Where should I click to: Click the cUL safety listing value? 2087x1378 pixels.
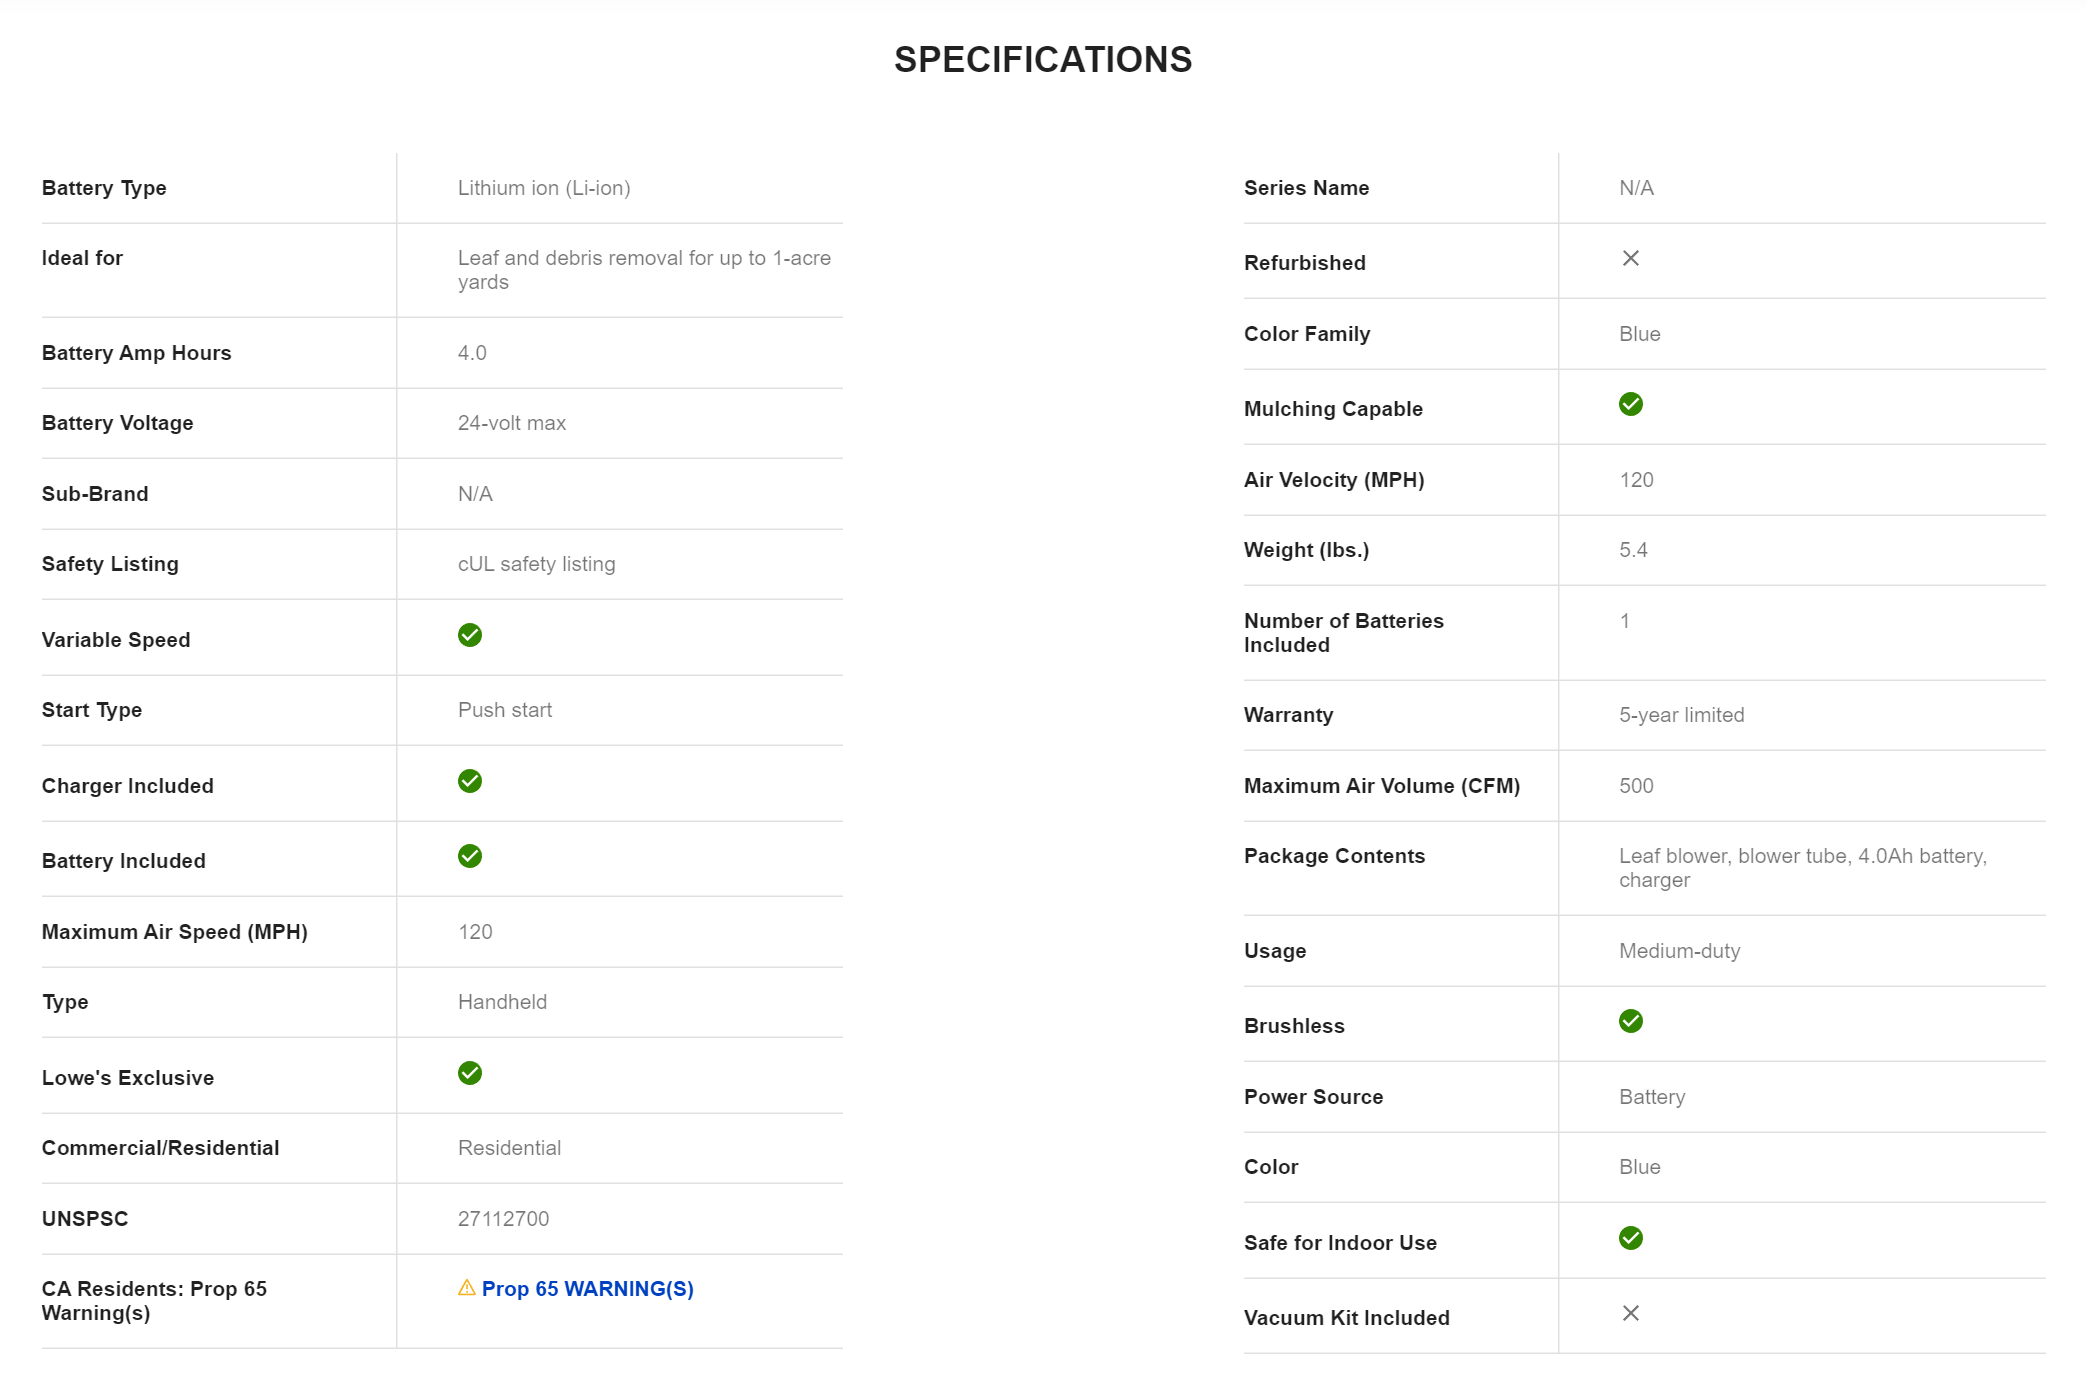point(536,564)
